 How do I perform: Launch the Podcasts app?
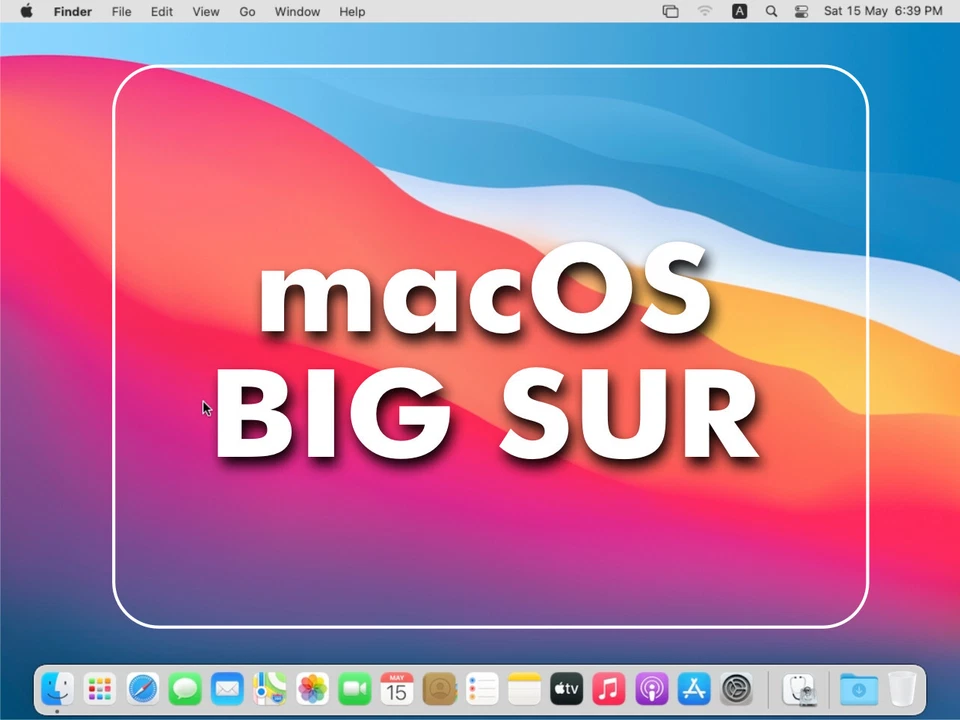(651, 689)
